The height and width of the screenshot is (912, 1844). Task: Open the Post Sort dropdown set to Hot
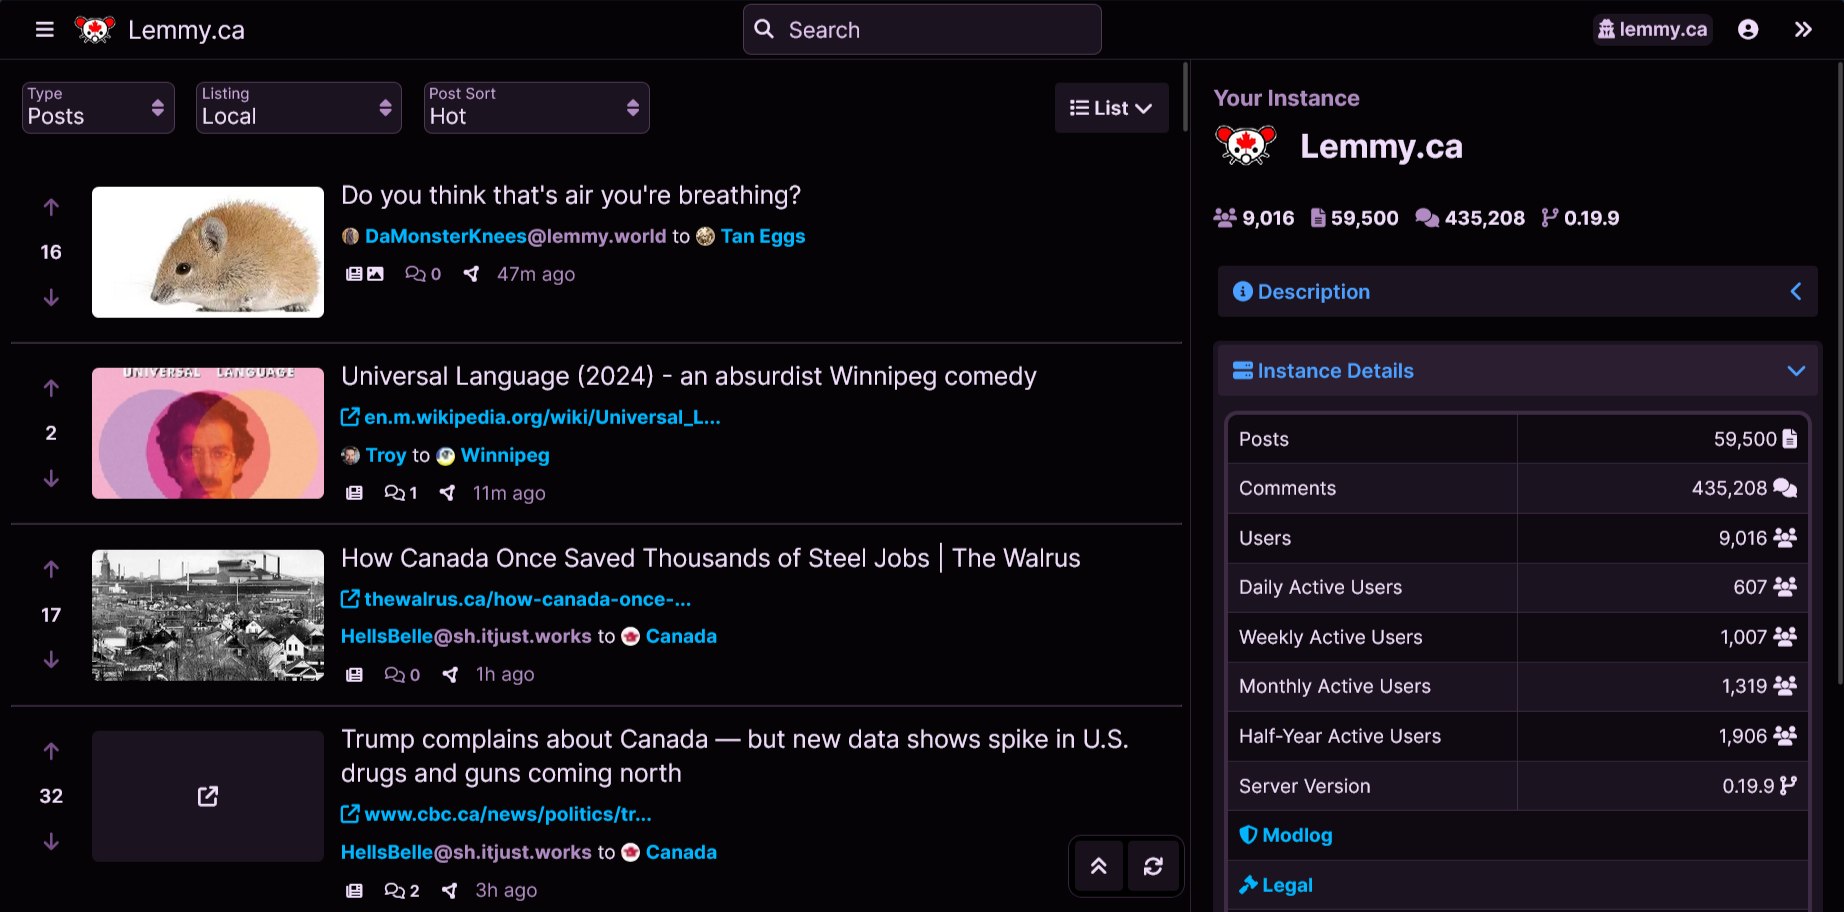537,107
